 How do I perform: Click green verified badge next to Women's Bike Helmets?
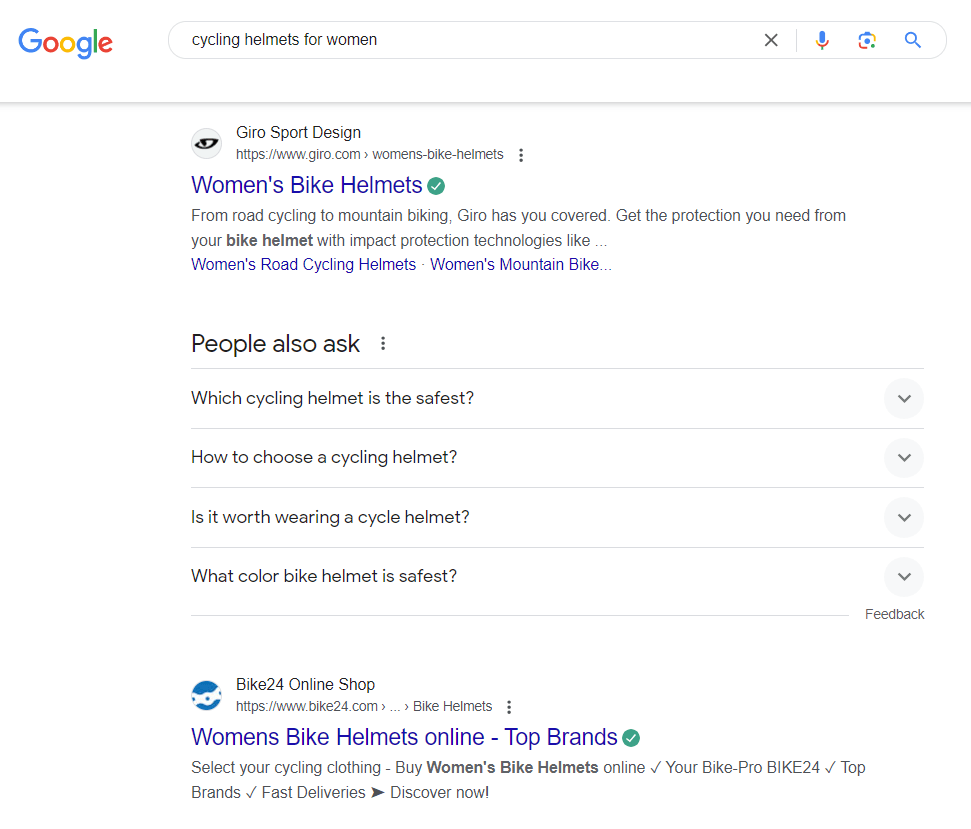pyautogui.click(x=436, y=186)
